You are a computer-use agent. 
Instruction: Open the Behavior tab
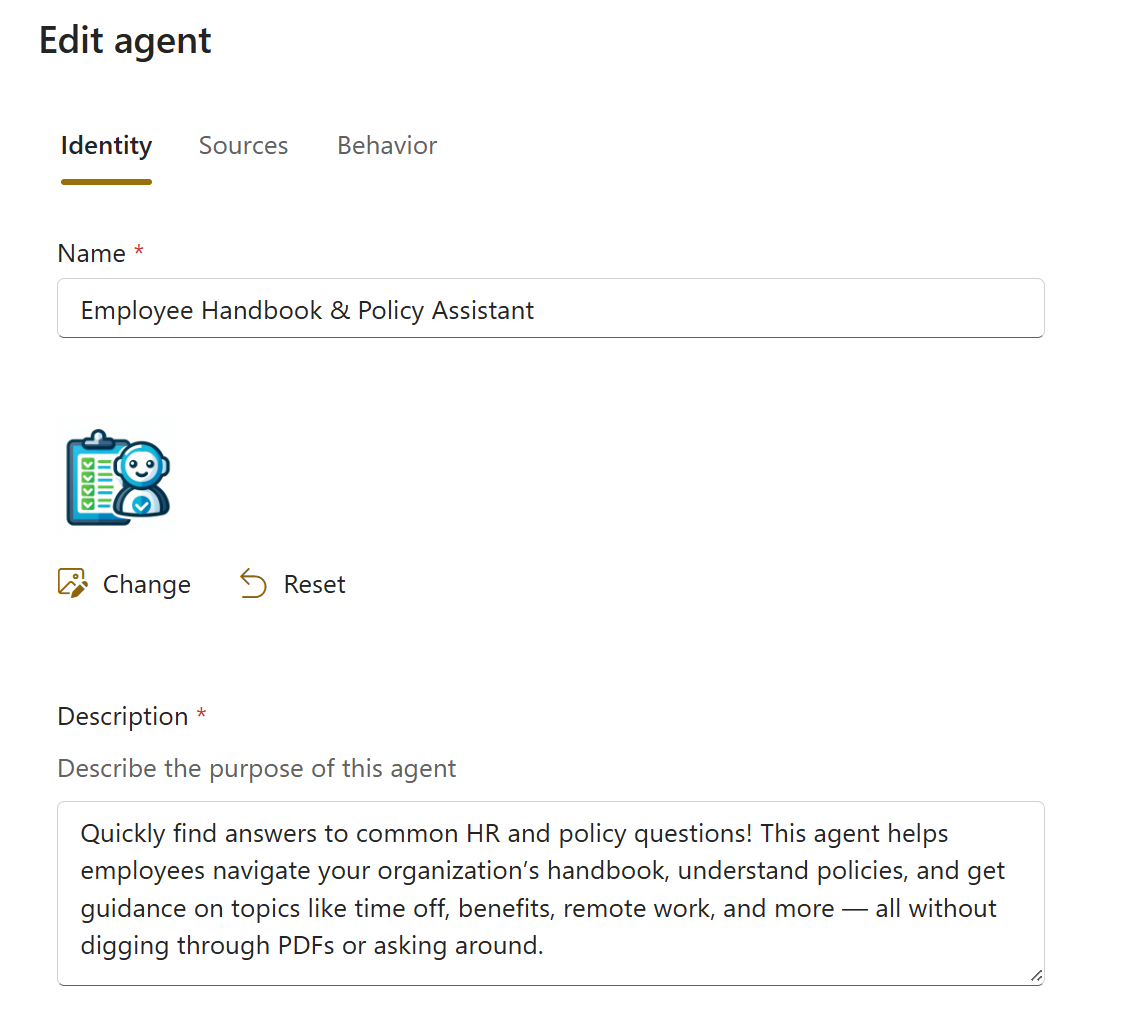pyautogui.click(x=386, y=145)
